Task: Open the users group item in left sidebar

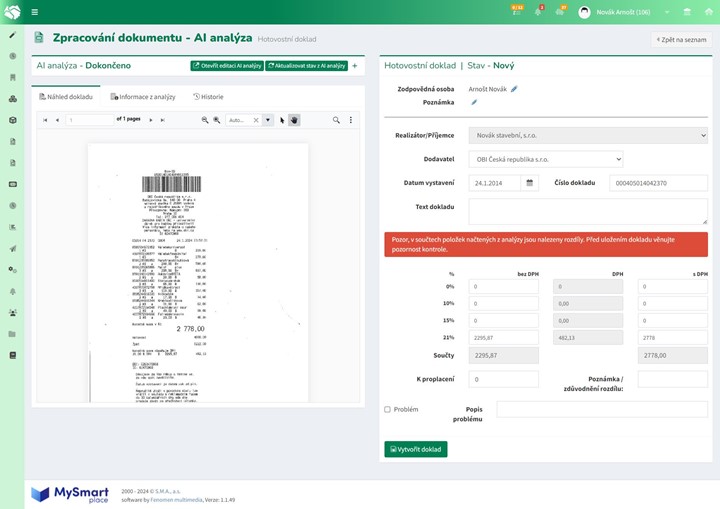Action: (x=12, y=312)
